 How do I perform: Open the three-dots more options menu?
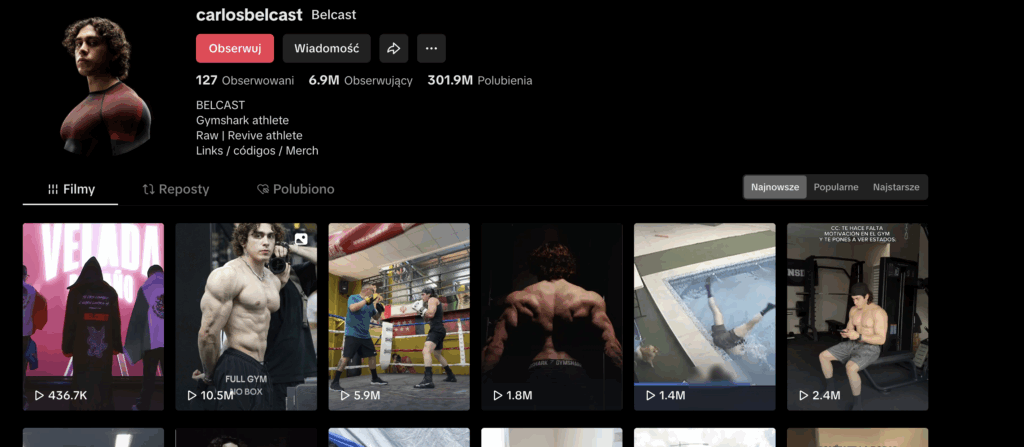click(x=431, y=48)
